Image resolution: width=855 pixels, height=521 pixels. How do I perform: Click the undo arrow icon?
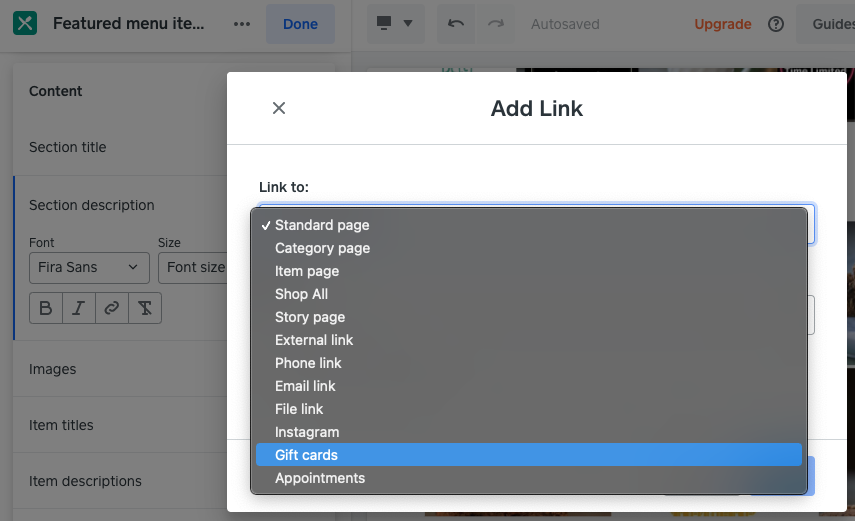[x=456, y=24]
